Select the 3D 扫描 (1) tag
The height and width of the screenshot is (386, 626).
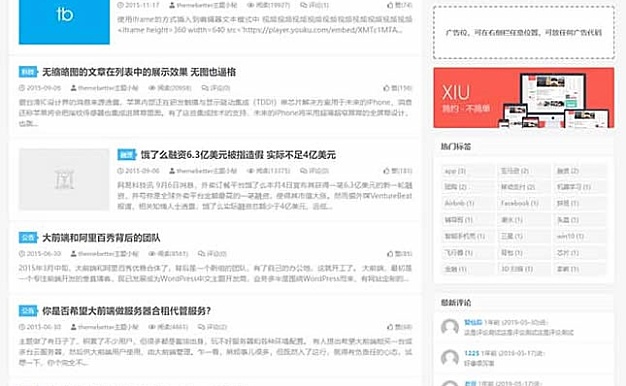524,269
